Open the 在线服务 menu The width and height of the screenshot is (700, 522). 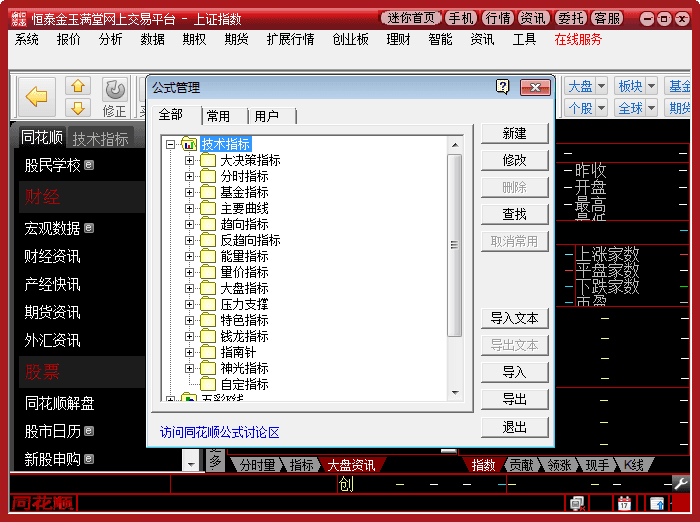point(578,39)
